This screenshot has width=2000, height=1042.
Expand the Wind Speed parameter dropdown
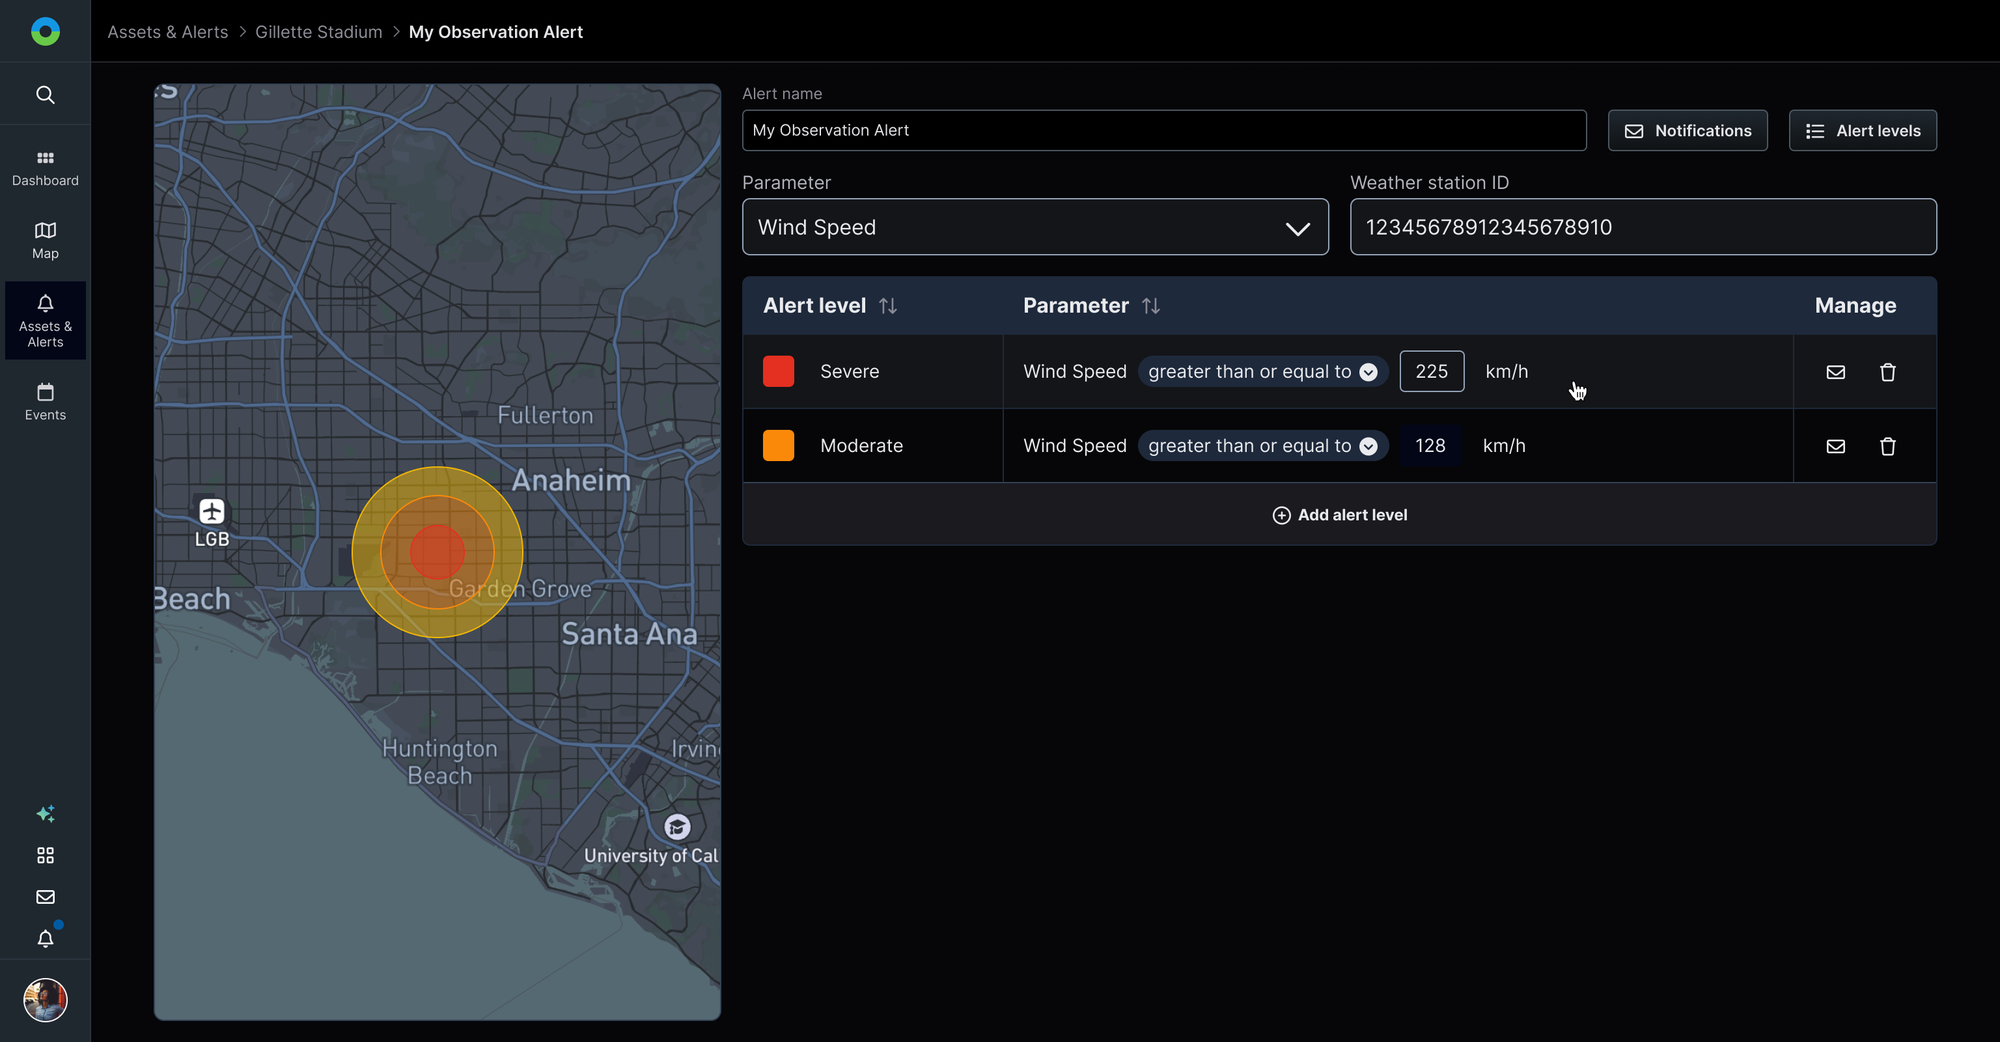1035,227
